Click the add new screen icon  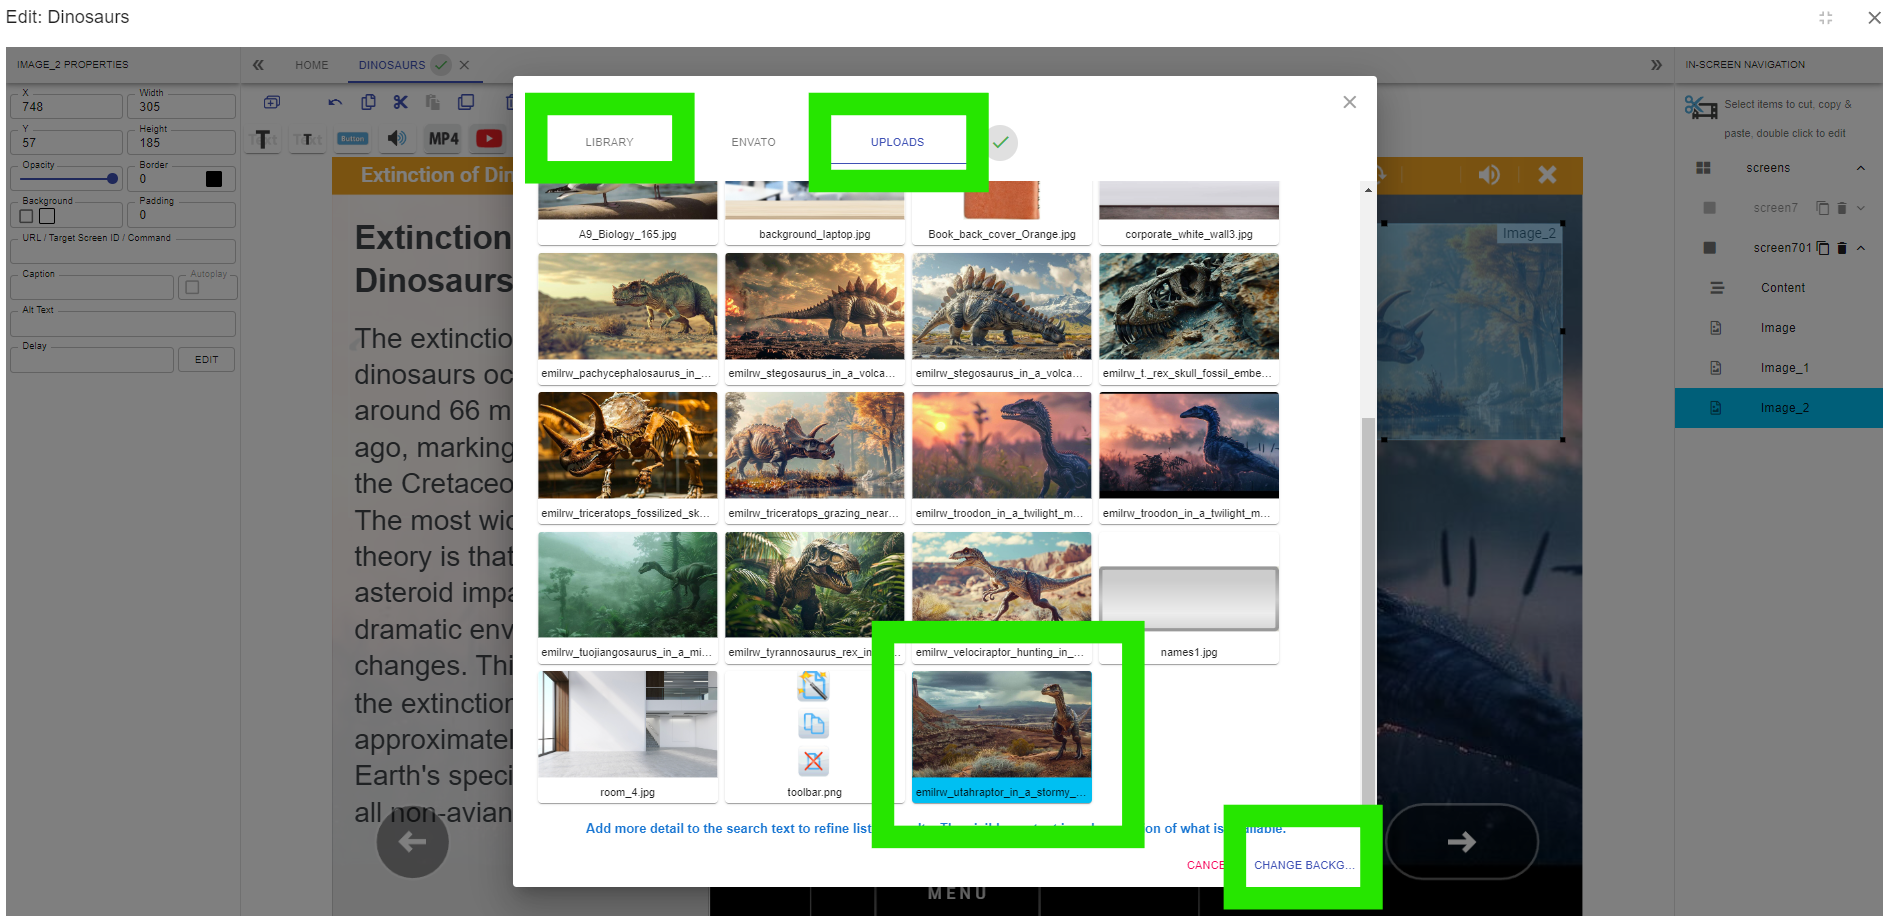[x=272, y=102]
